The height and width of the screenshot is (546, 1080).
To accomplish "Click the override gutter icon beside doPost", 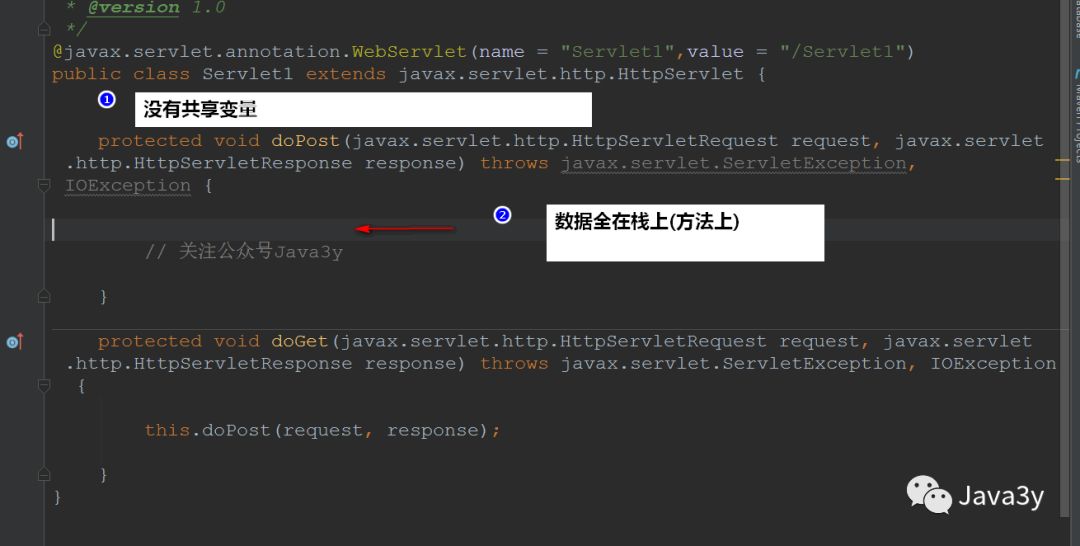I will (x=14, y=141).
